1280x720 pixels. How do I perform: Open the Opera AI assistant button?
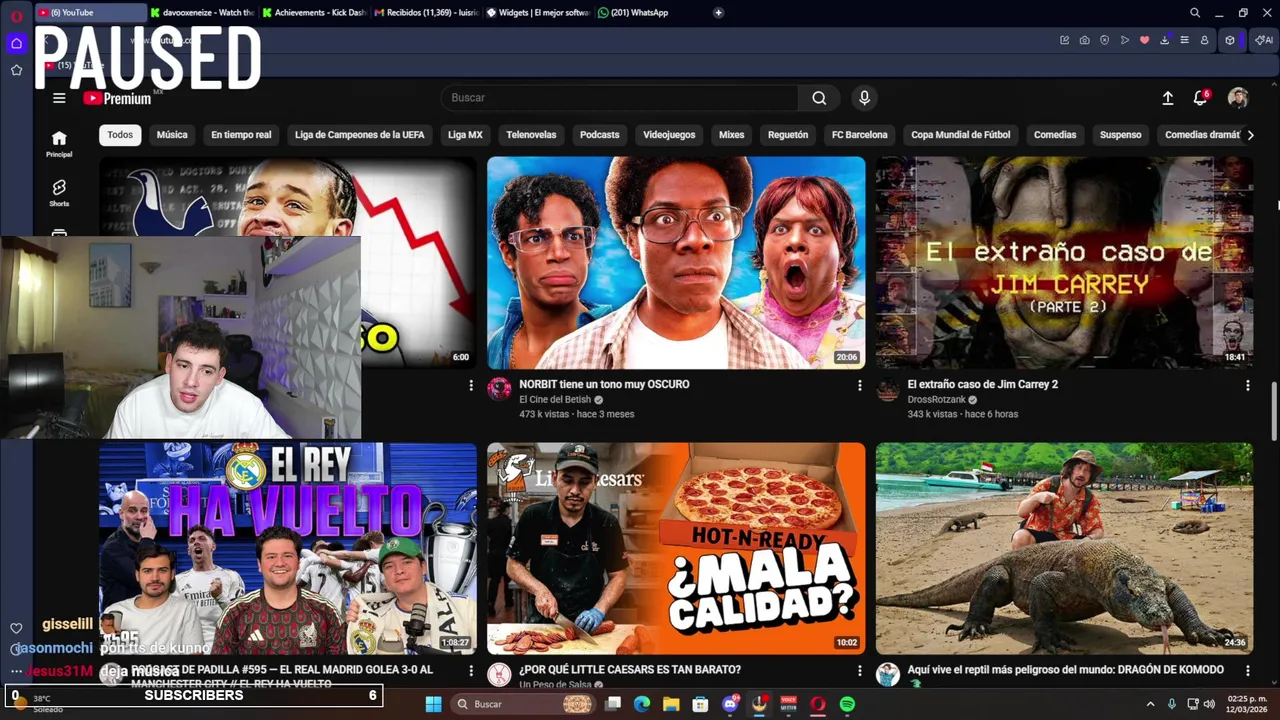point(1264,40)
